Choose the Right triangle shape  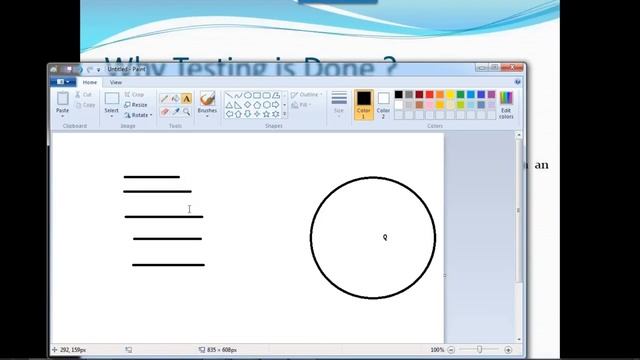tap(238, 105)
